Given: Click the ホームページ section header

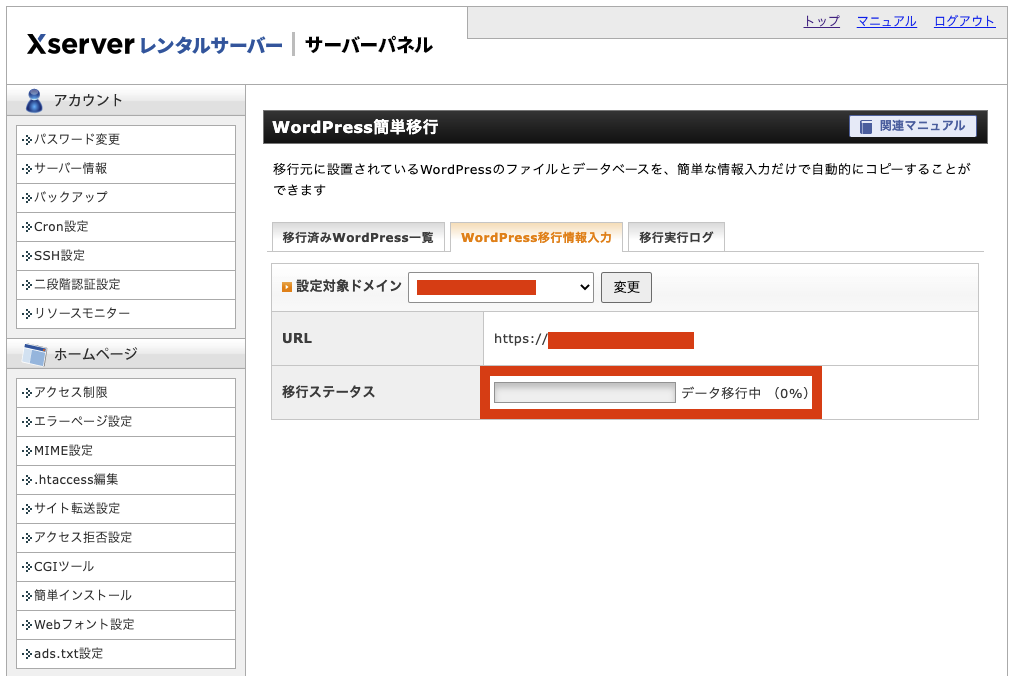Looking at the screenshot, I should click(126, 354).
